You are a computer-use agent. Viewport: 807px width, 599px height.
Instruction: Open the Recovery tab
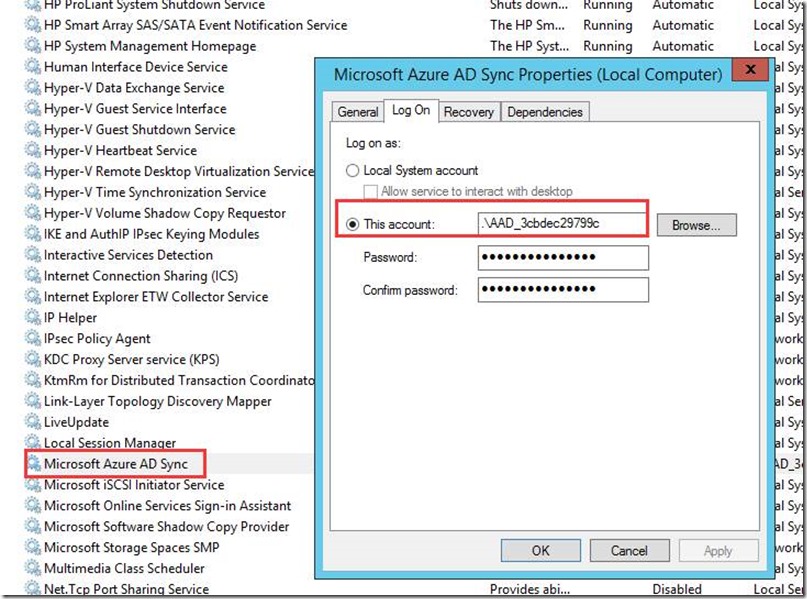click(x=468, y=112)
